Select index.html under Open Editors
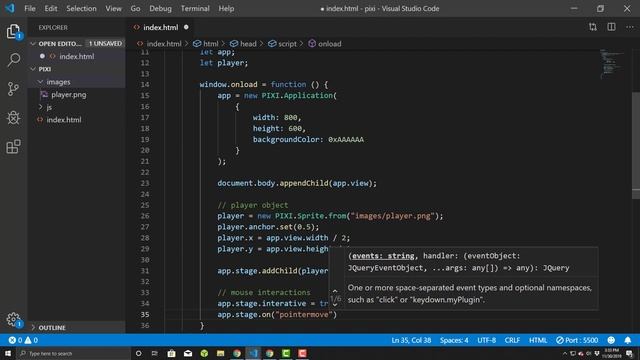 click(76, 56)
